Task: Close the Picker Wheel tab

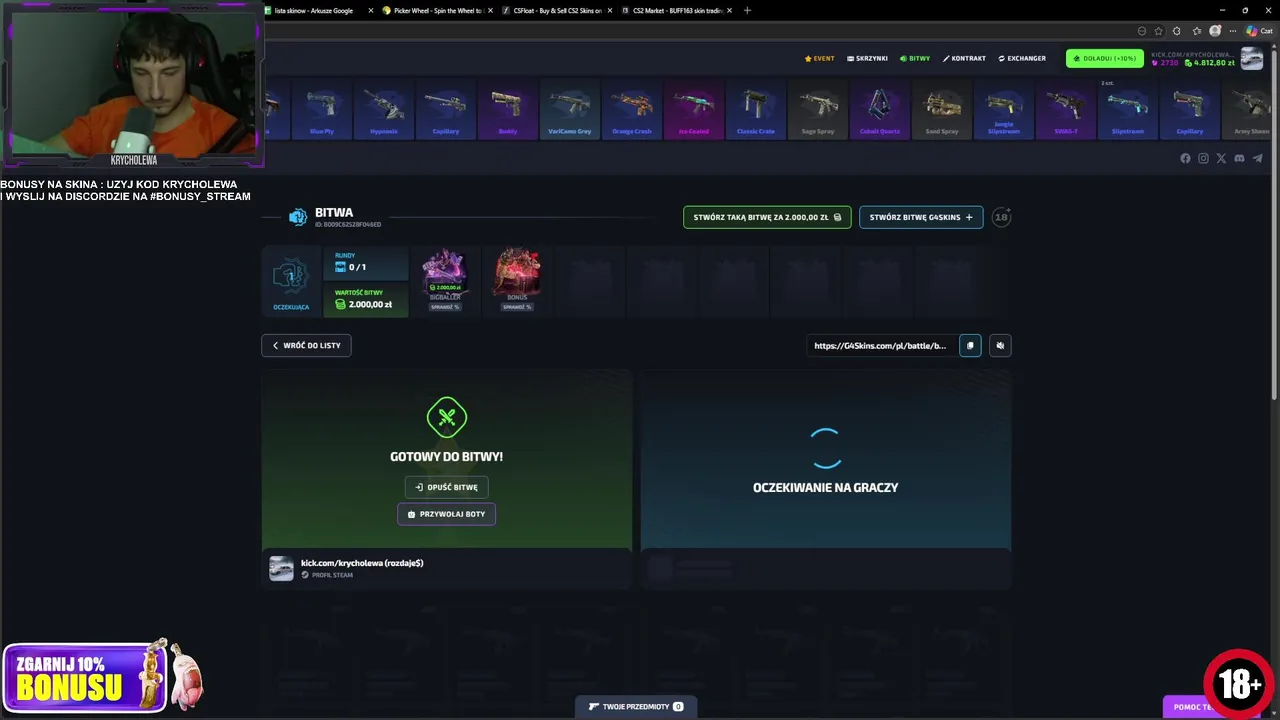Action: 490,10
